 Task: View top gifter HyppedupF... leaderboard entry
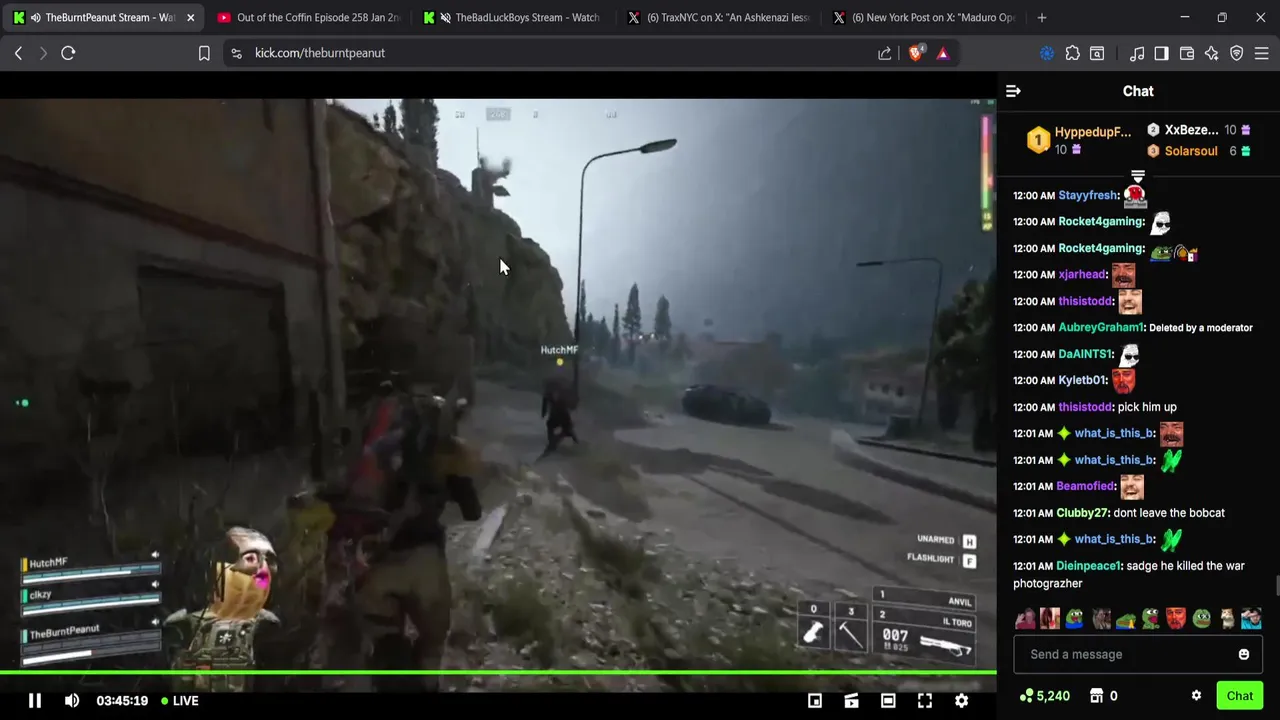[x=1081, y=140]
